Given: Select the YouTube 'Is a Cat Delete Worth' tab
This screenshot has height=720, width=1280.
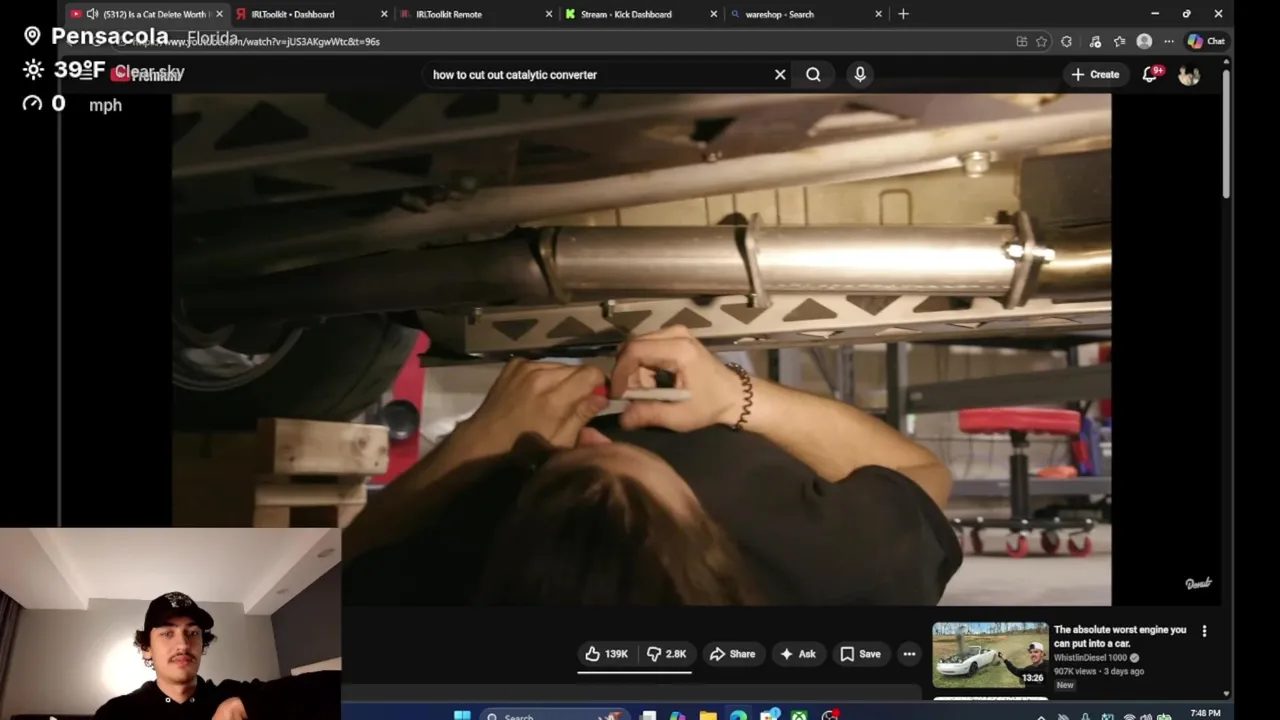Looking at the screenshot, I should click(x=146, y=14).
